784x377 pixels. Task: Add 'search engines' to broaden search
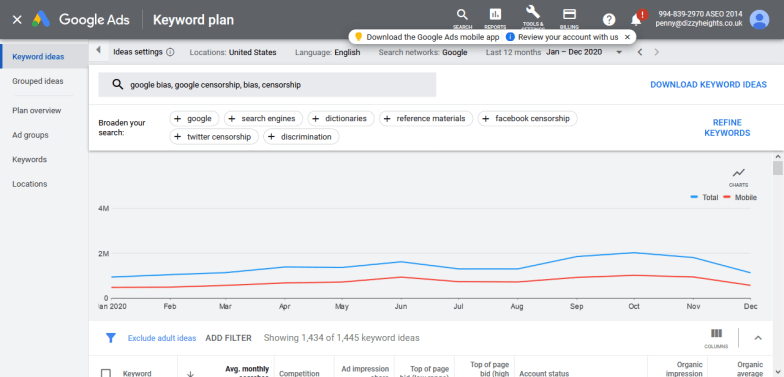263,118
